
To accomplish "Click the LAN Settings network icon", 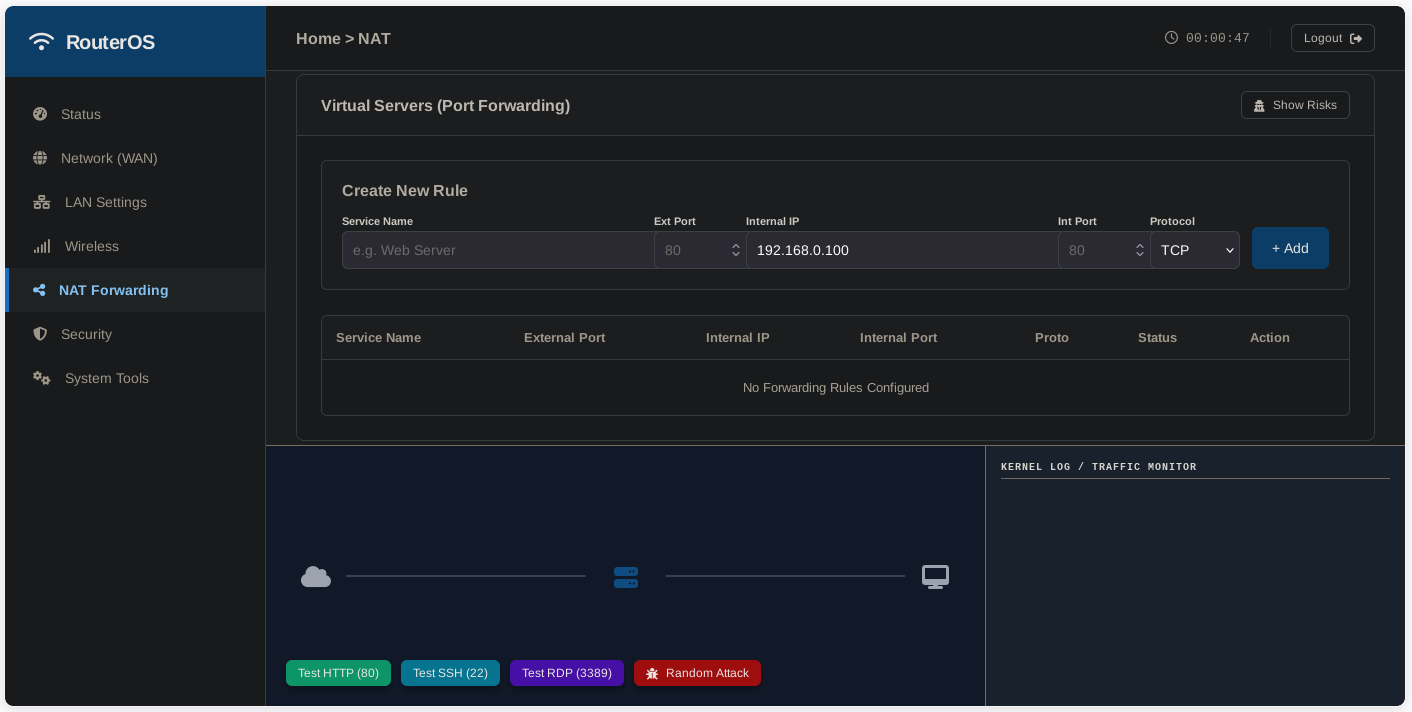I will pos(42,202).
